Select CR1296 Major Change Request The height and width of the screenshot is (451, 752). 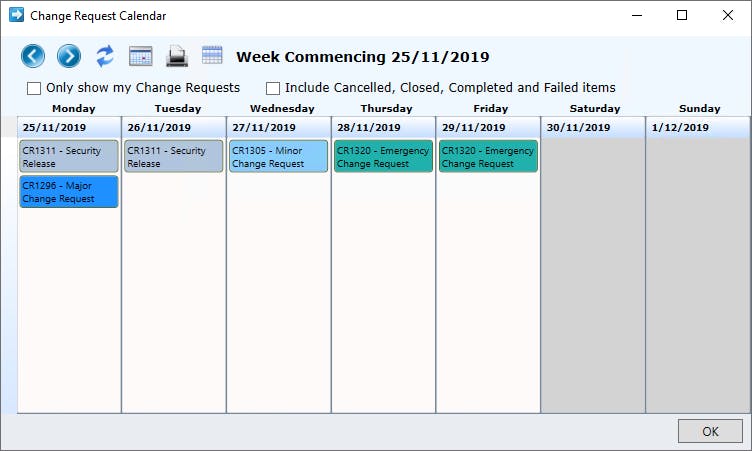tap(69, 191)
